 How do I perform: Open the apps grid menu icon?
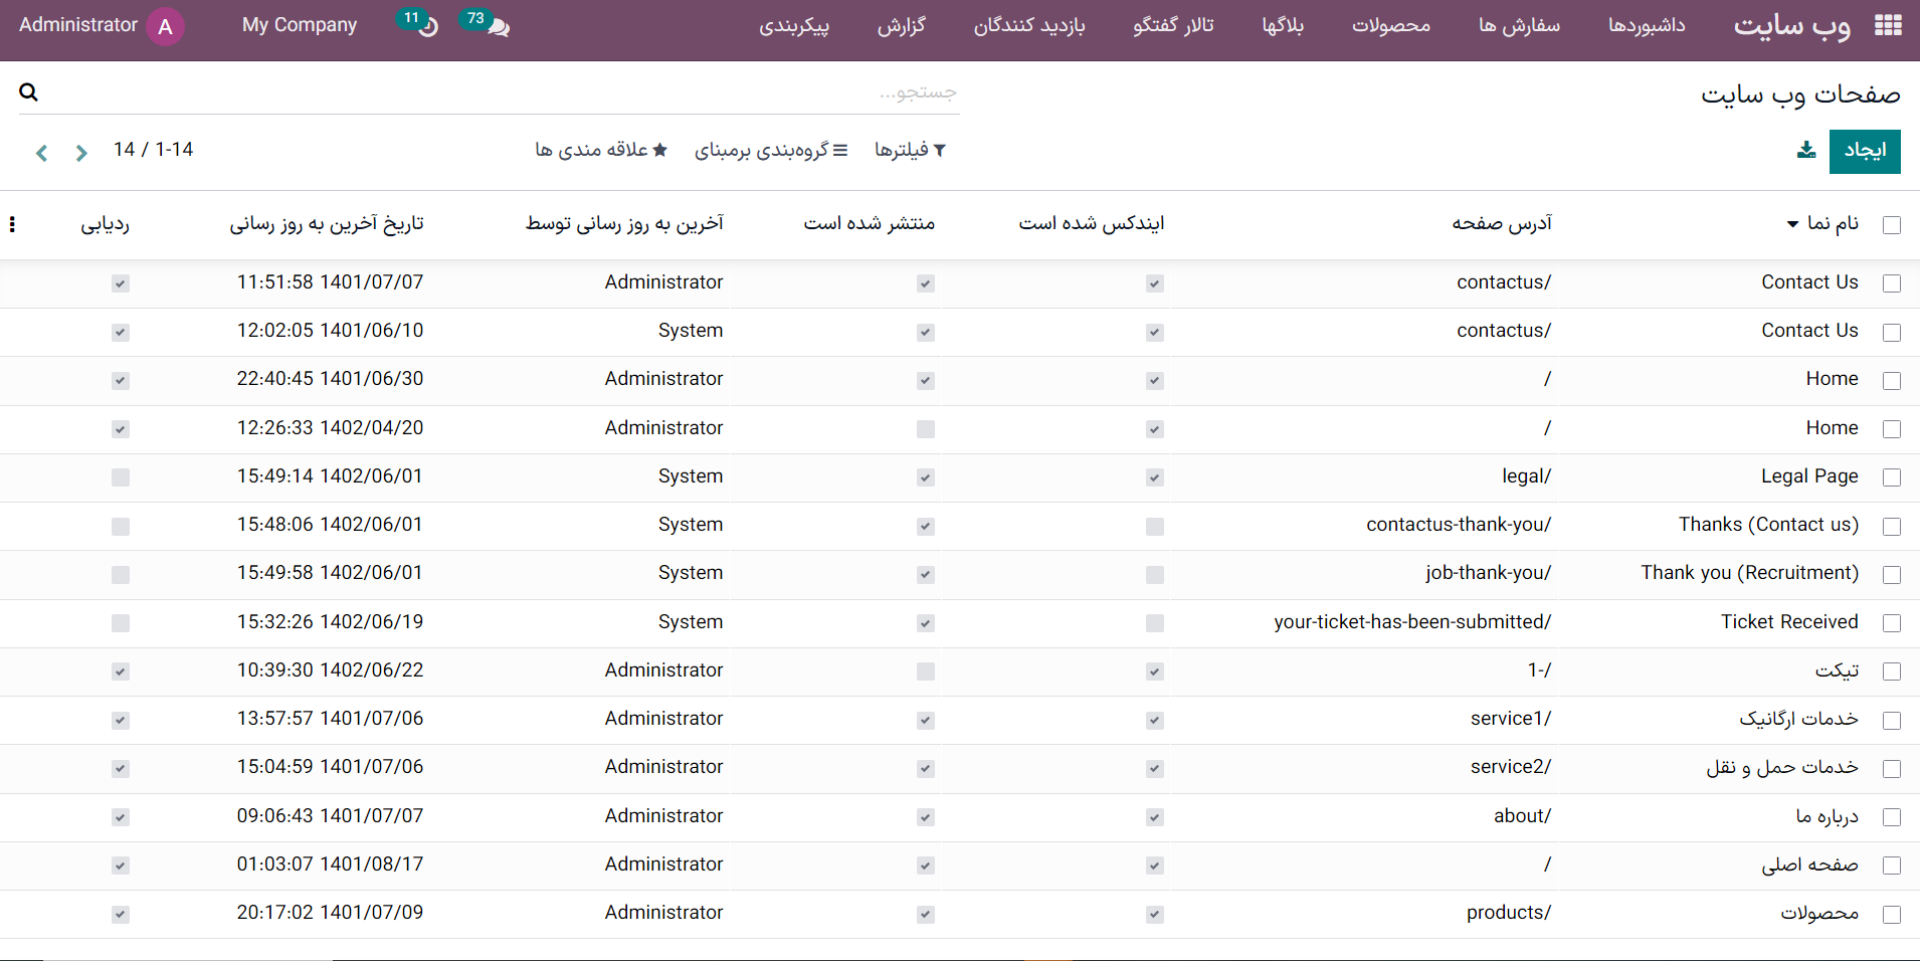pyautogui.click(x=1888, y=25)
